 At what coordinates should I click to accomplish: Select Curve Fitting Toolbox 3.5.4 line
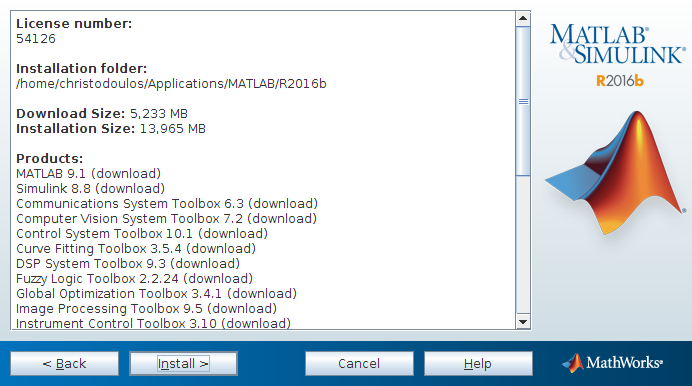click(136, 249)
